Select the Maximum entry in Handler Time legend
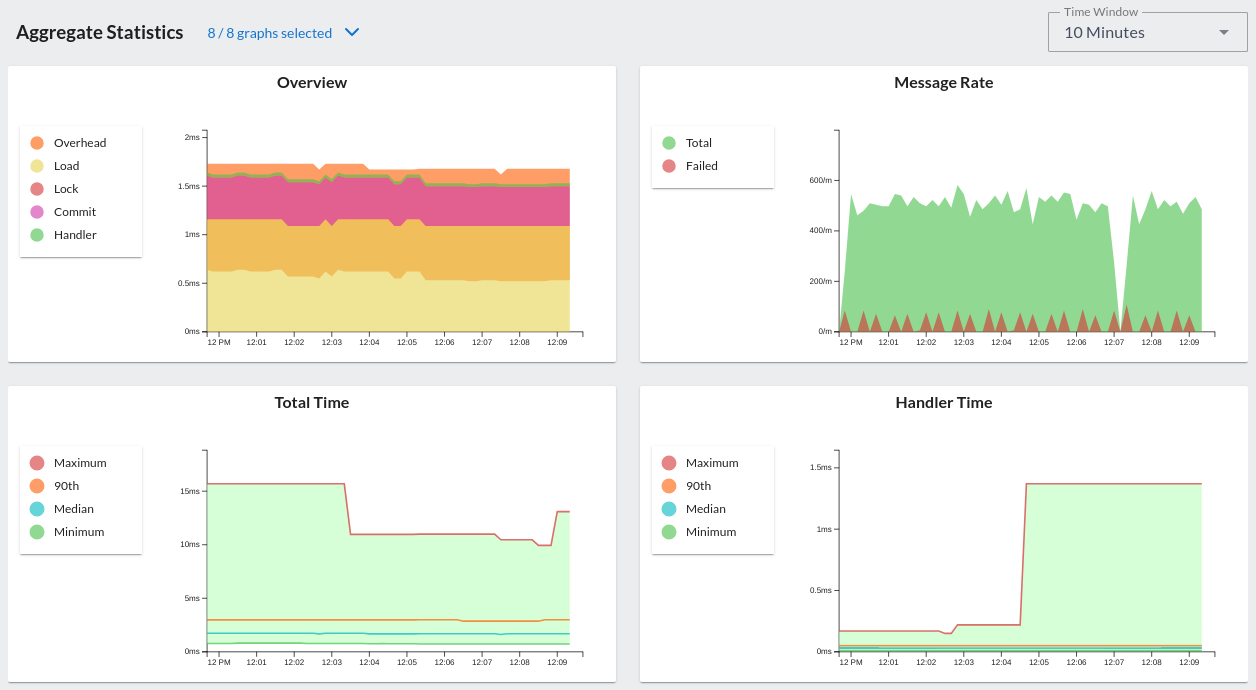The height and width of the screenshot is (690, 1256). (712, 462)
